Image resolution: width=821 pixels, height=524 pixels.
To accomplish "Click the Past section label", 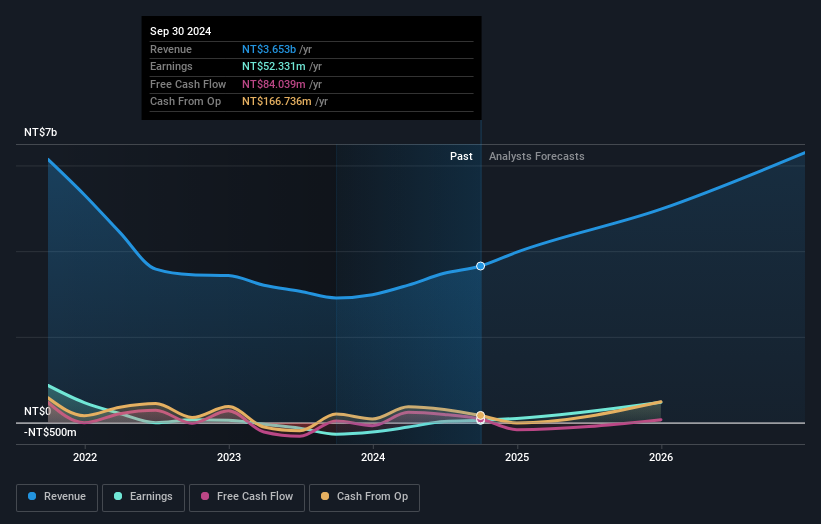I will point(461,156).
